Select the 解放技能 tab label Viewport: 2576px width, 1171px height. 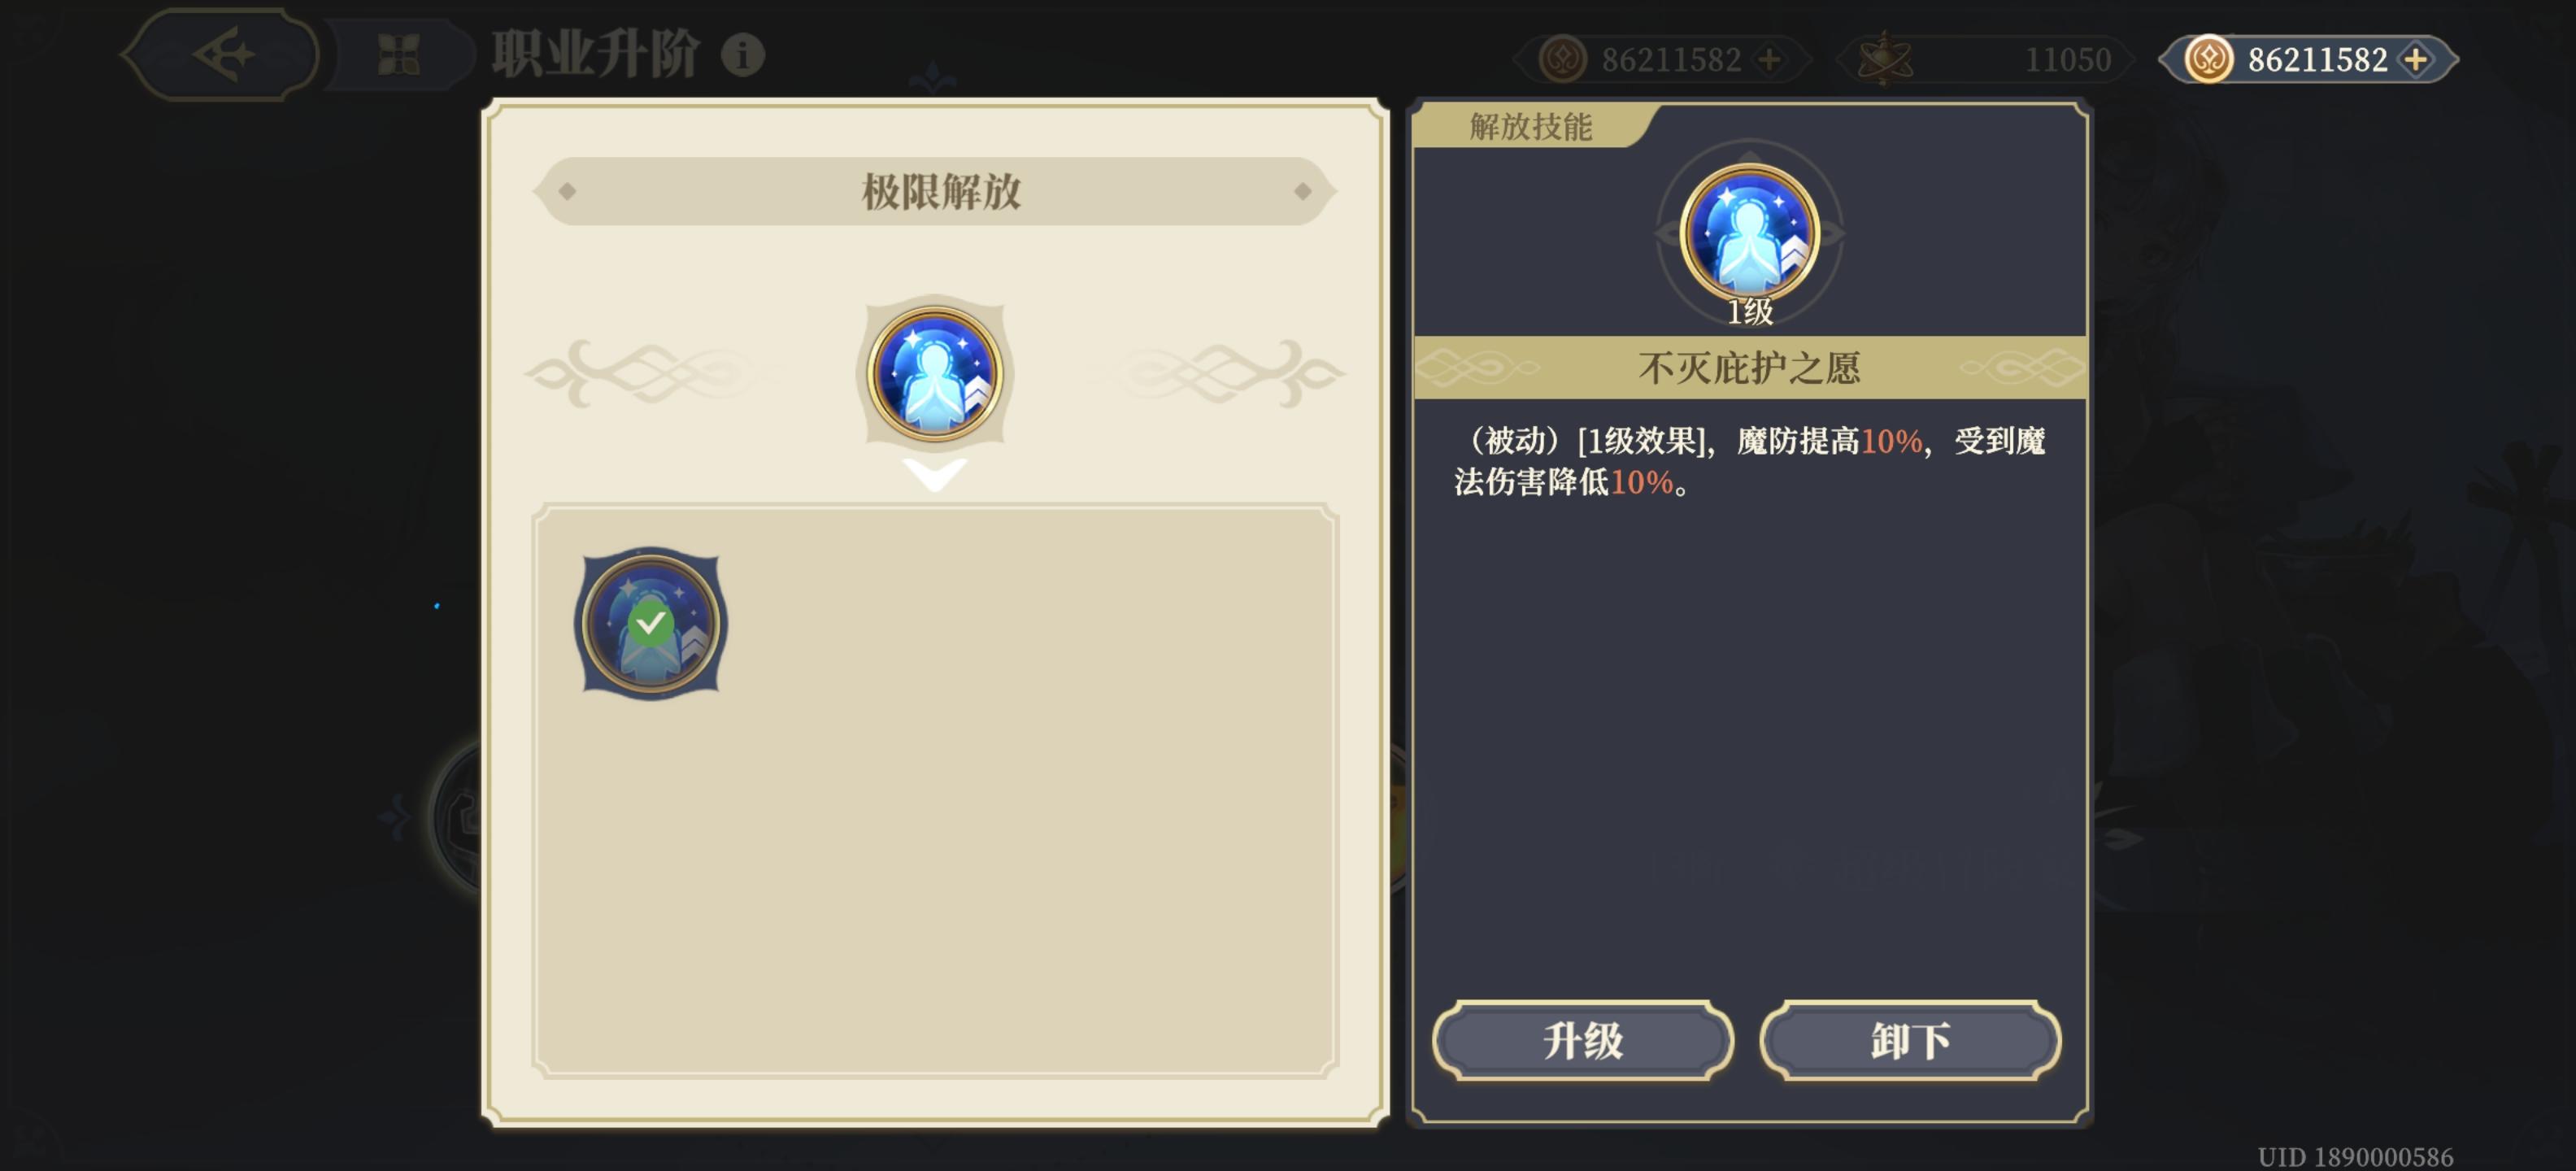[x=1530, y=126]
